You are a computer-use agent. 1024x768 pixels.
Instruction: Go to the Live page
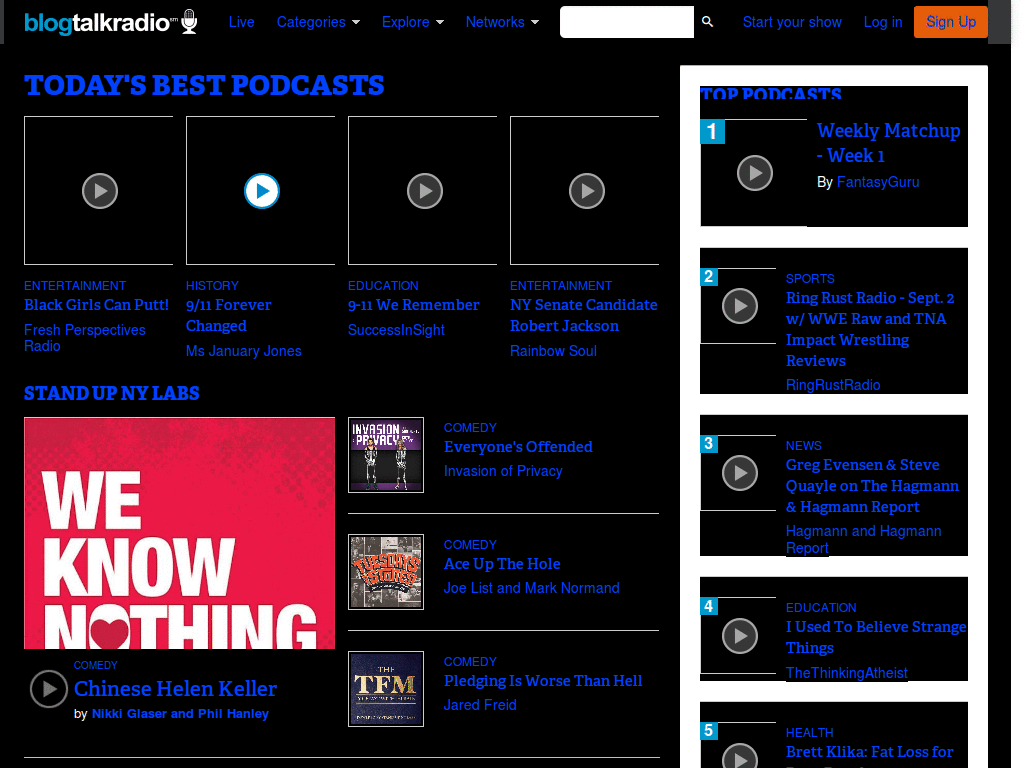(242, 22)
